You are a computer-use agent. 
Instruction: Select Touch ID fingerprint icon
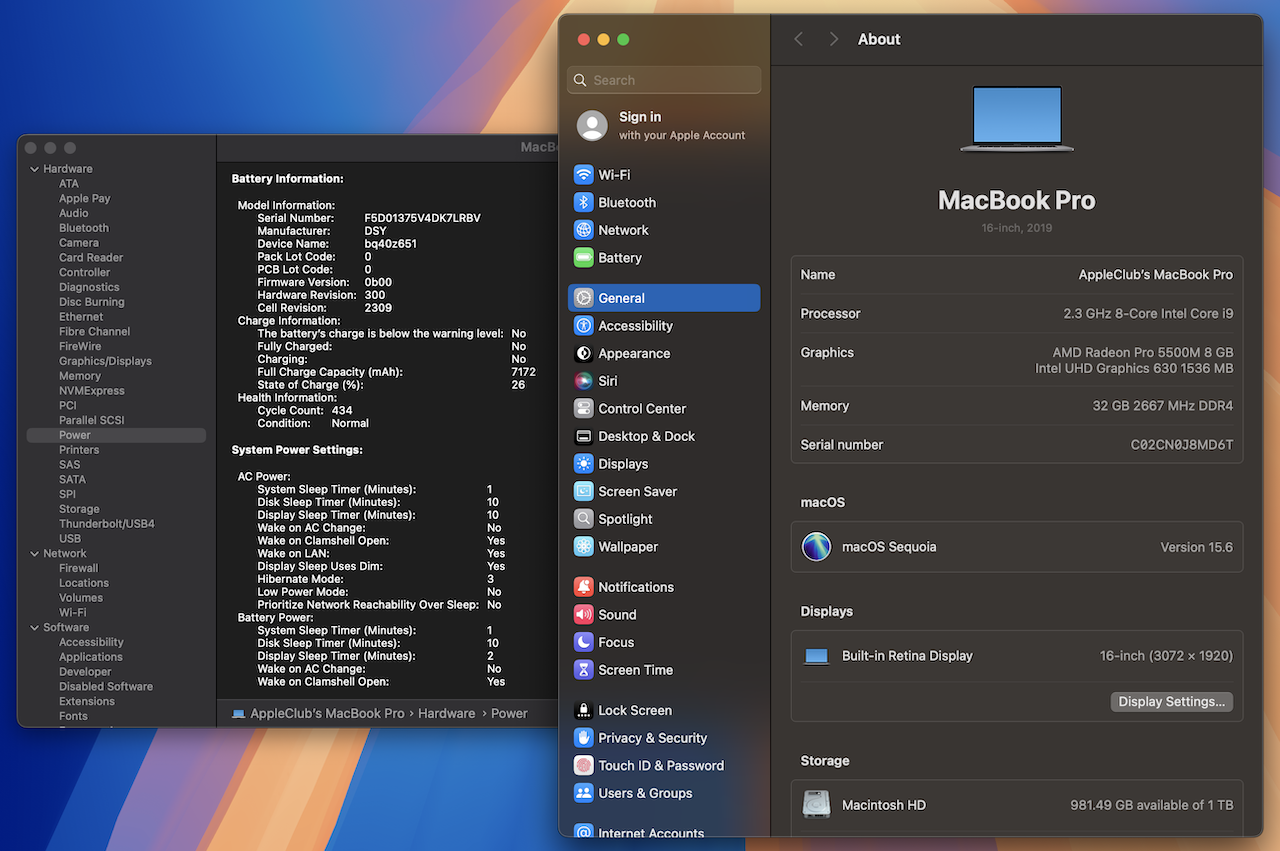coord(584,766)
